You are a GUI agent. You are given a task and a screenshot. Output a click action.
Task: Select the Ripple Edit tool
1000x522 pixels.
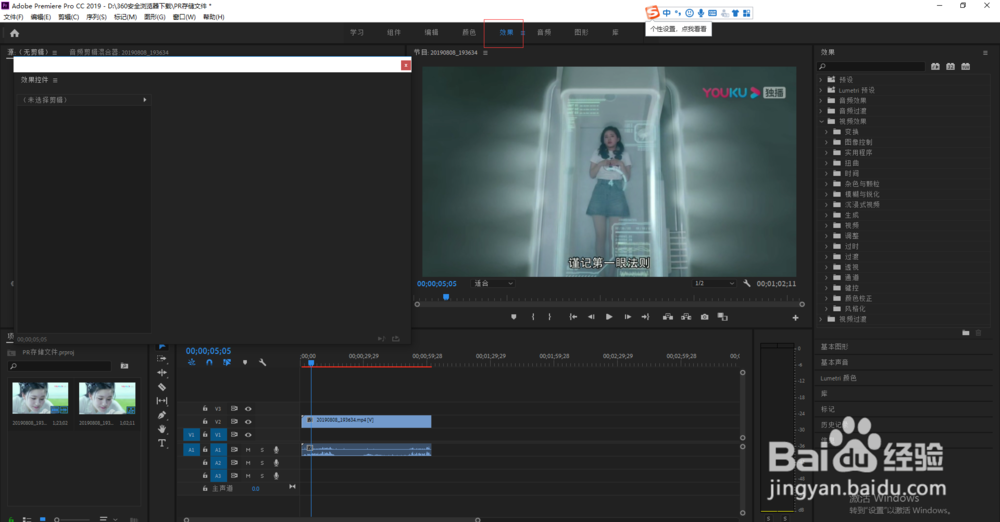[162, 373]
